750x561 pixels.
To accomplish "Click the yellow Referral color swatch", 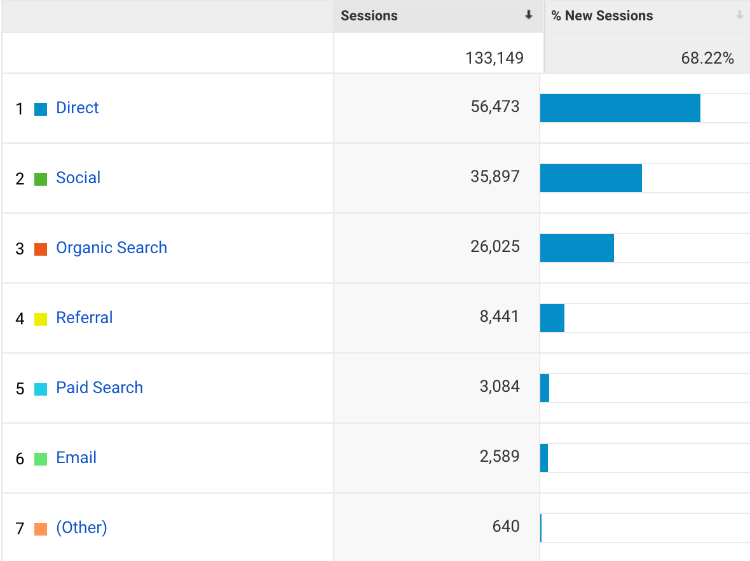I will pos(41,319).
